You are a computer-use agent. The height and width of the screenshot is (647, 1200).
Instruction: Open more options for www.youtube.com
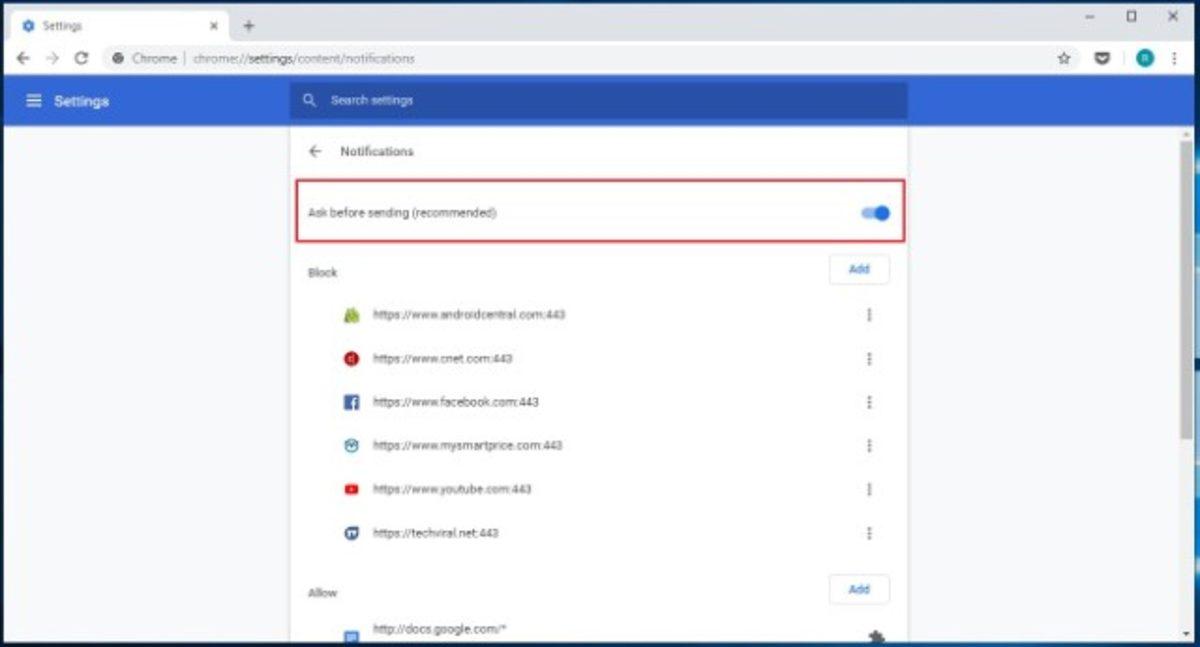coord(870,489)
